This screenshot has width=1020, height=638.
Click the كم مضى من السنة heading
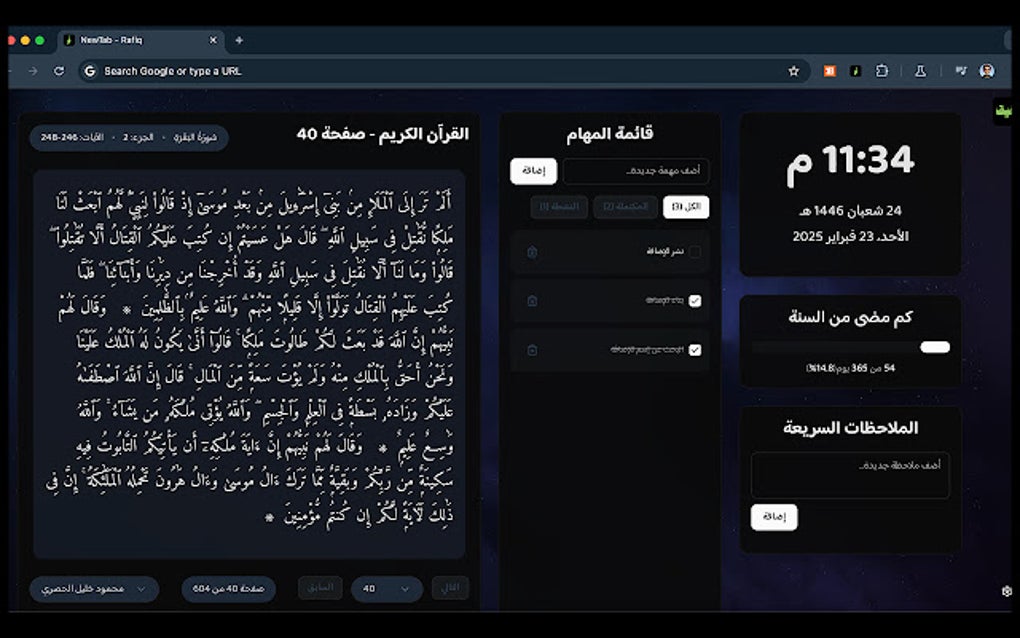[850, 317]
